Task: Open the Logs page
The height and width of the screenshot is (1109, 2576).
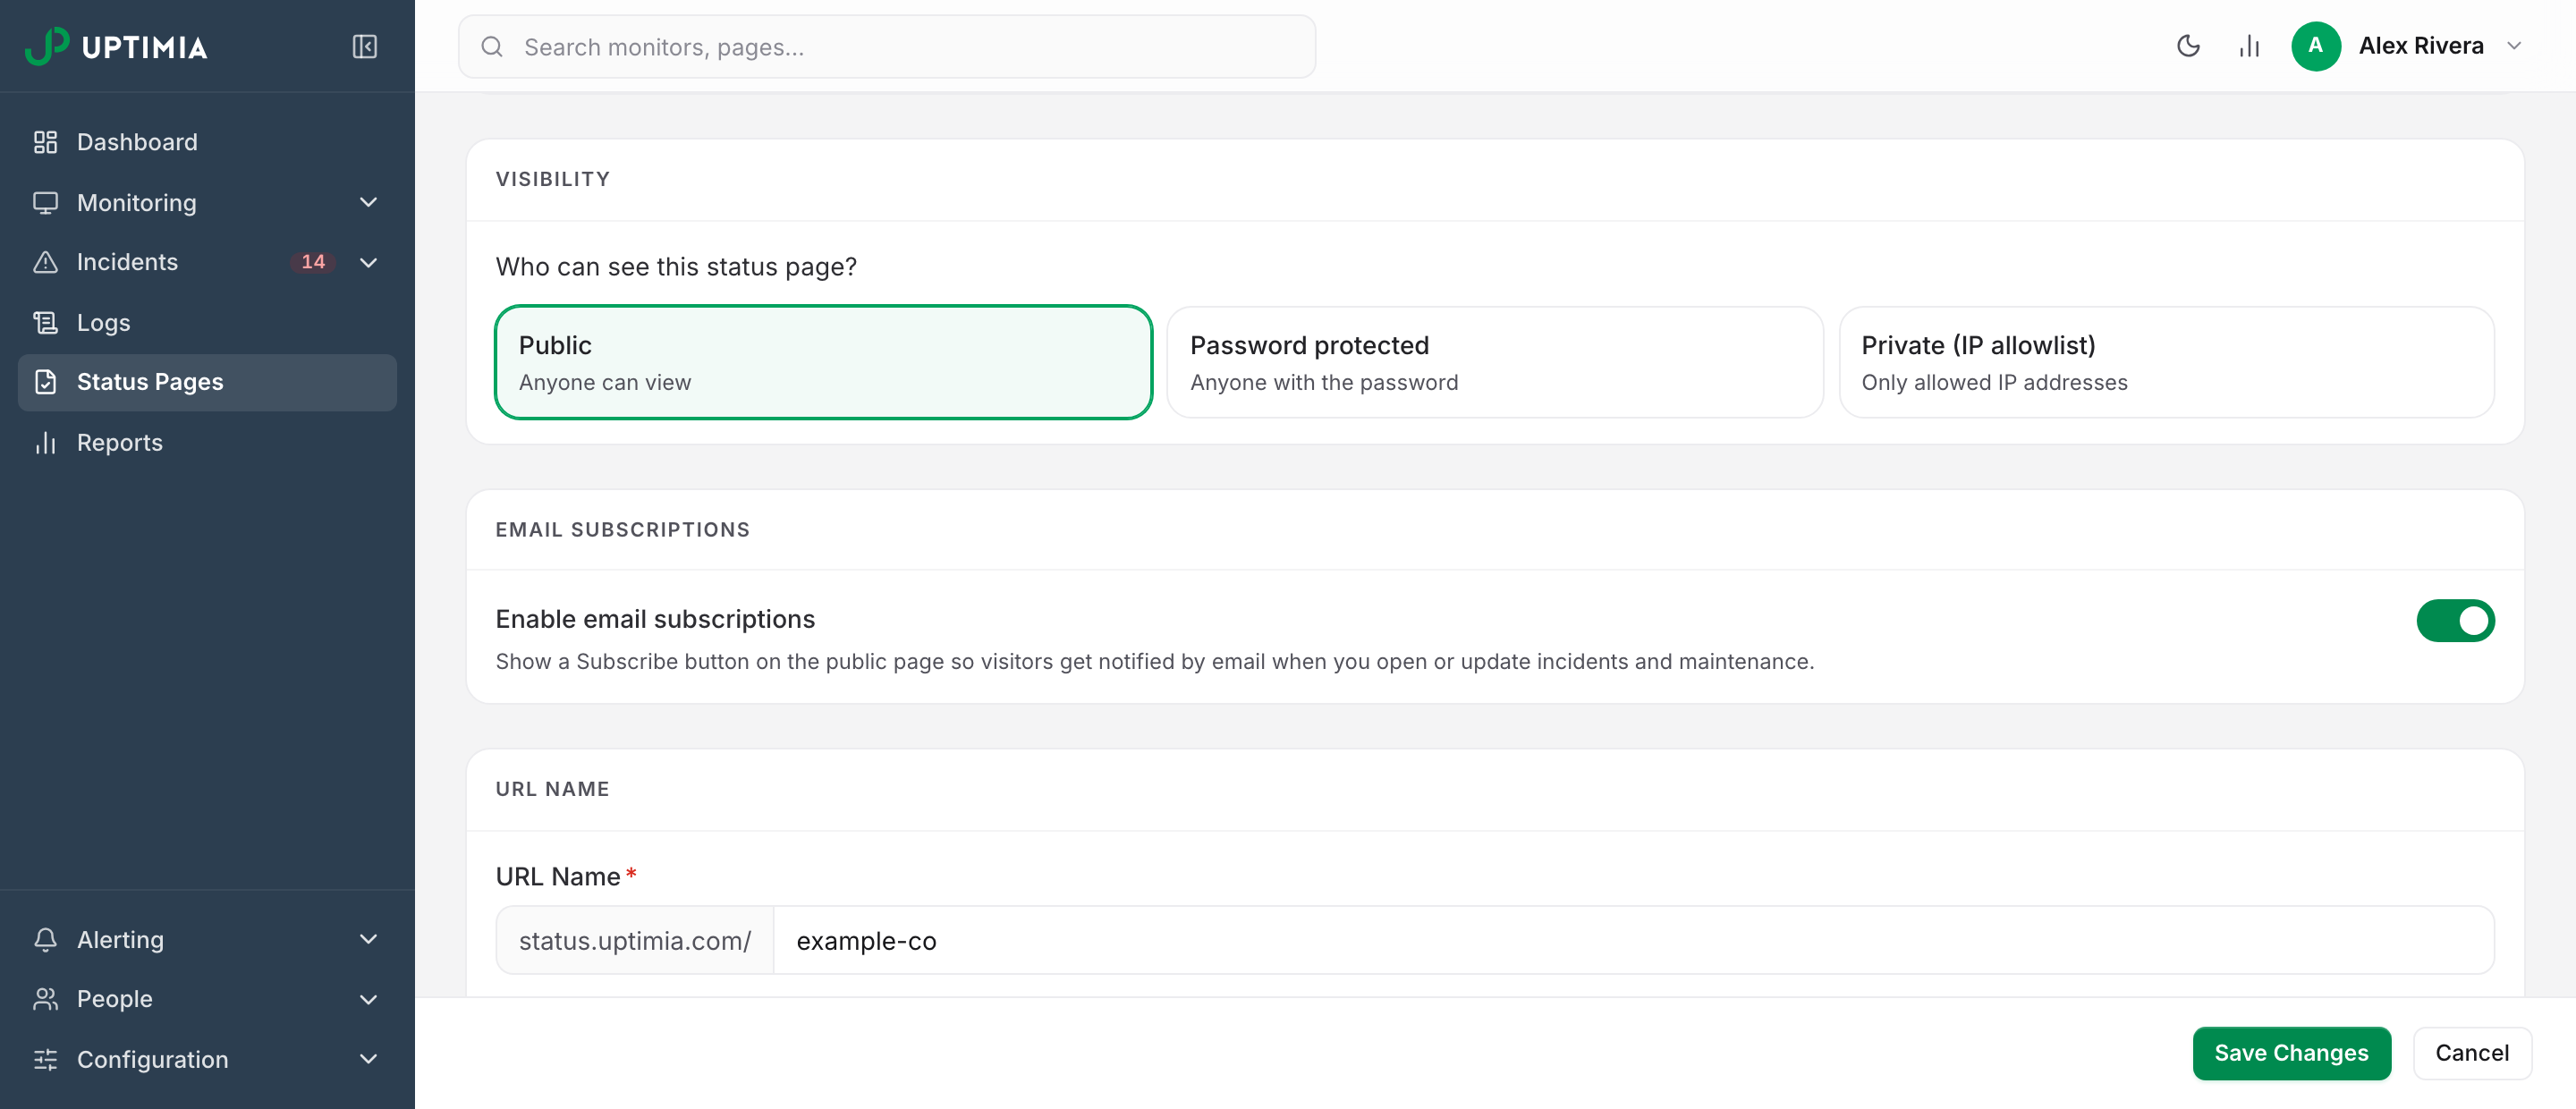Action: coord(207,322)
